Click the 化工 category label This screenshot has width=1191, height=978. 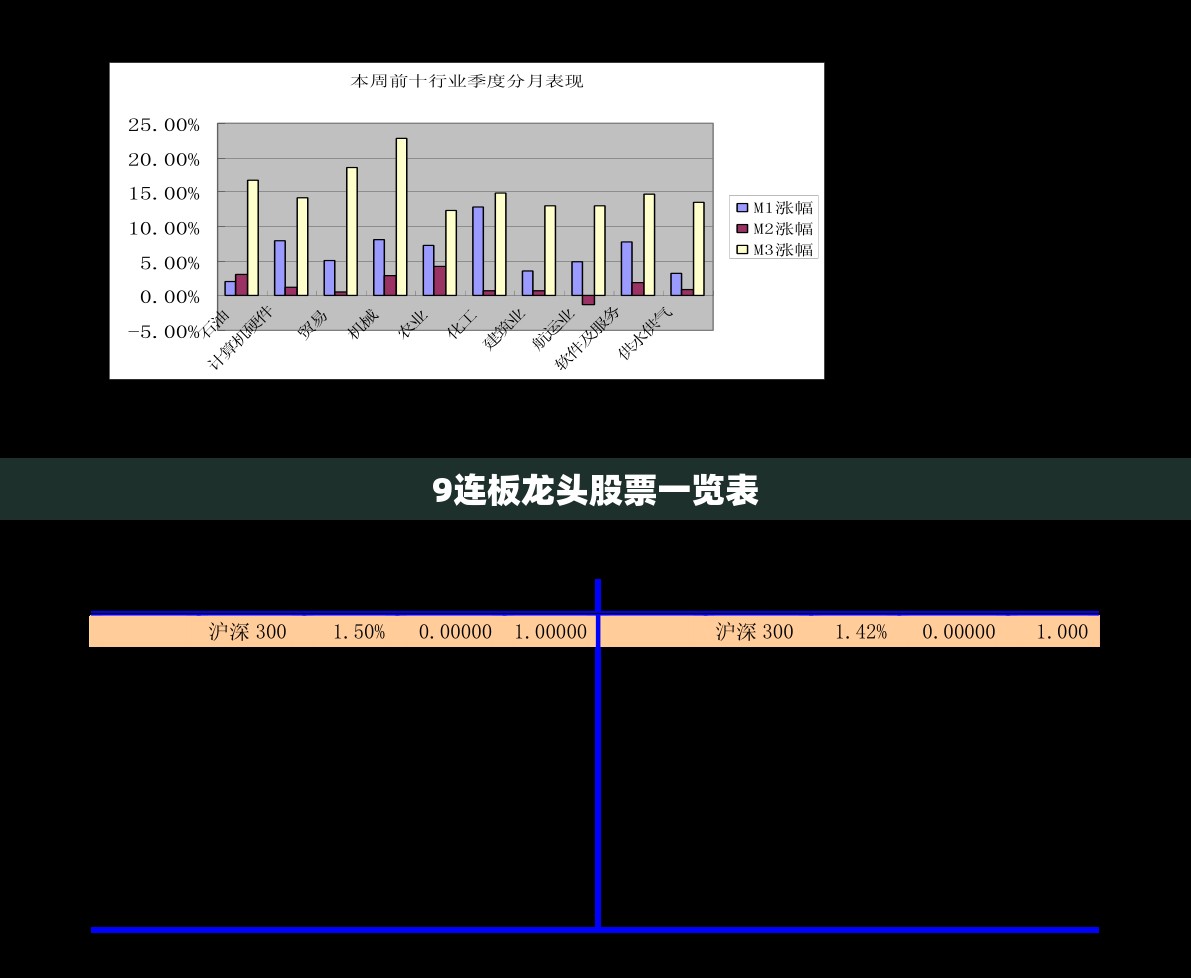[x=462, y=323]
